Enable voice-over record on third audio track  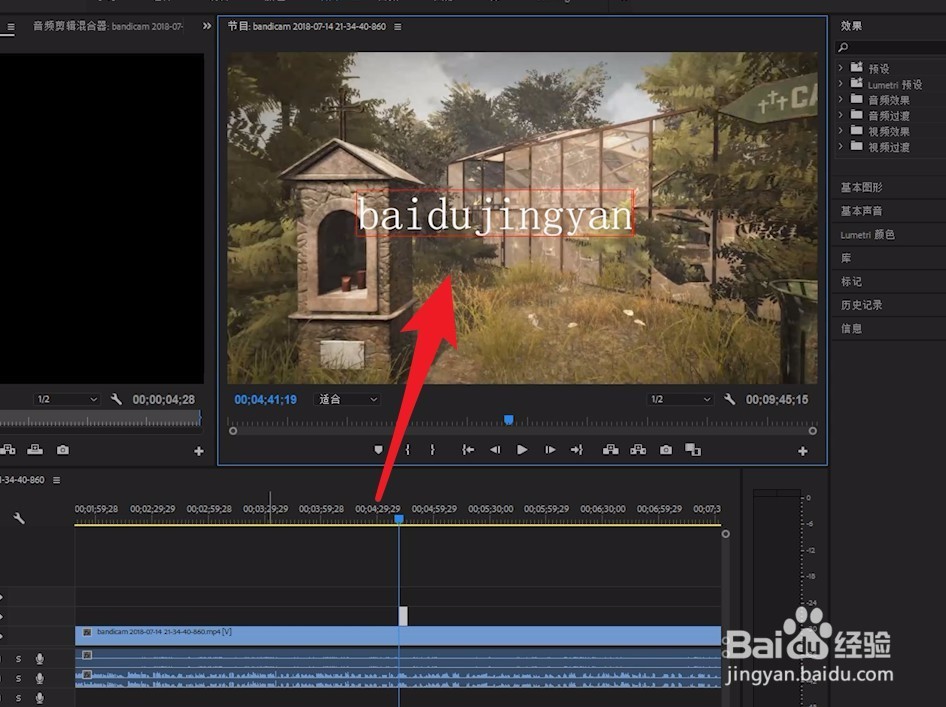[x=40, y=698]
